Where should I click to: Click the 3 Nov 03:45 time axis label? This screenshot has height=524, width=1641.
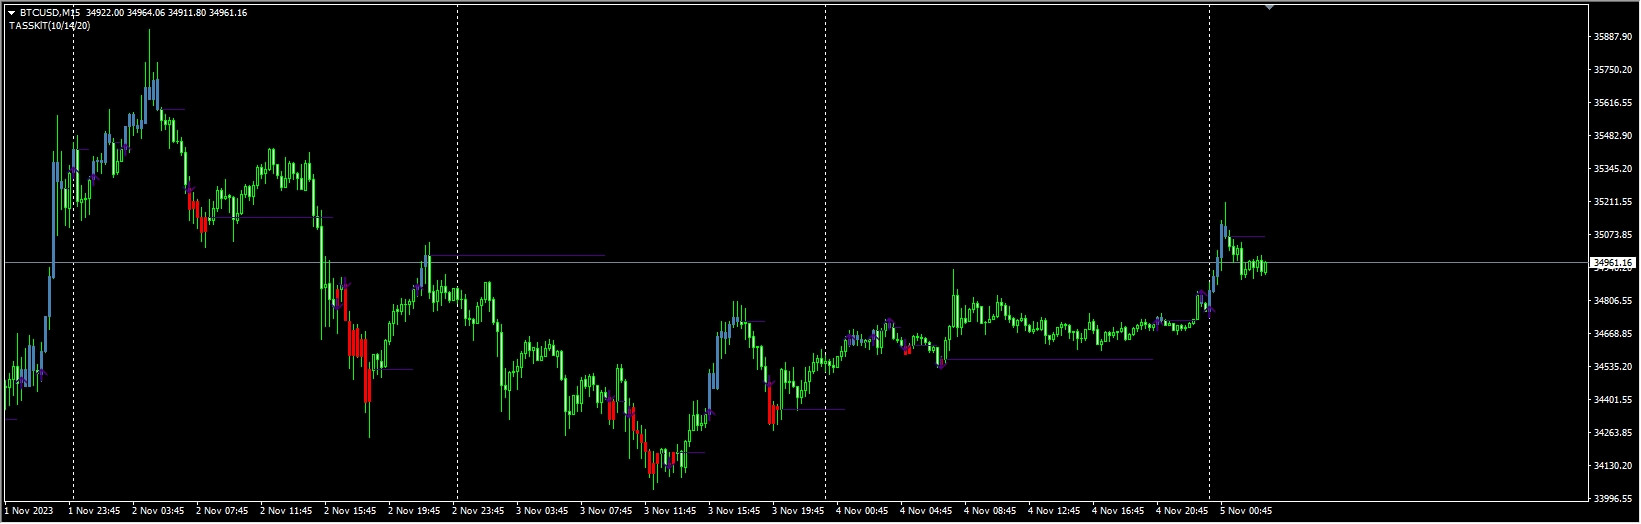click(543, 511)
